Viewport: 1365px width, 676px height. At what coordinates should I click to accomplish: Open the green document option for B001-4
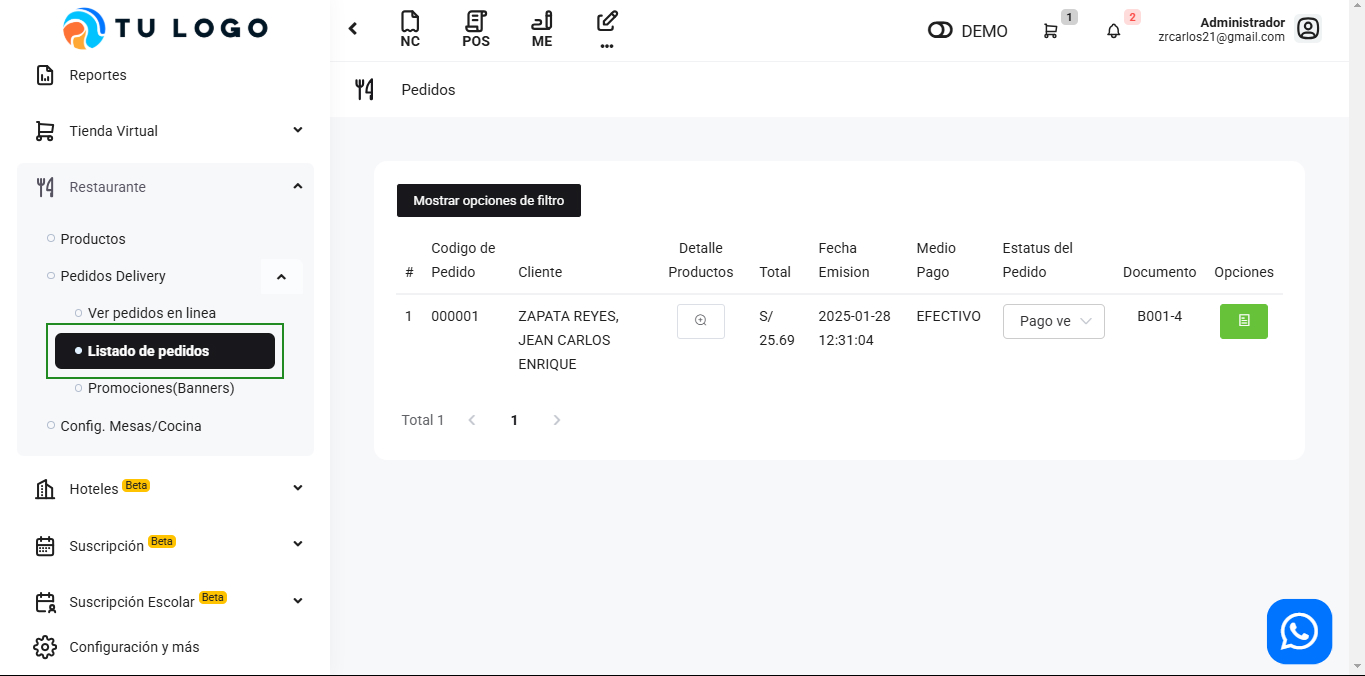1243,321
